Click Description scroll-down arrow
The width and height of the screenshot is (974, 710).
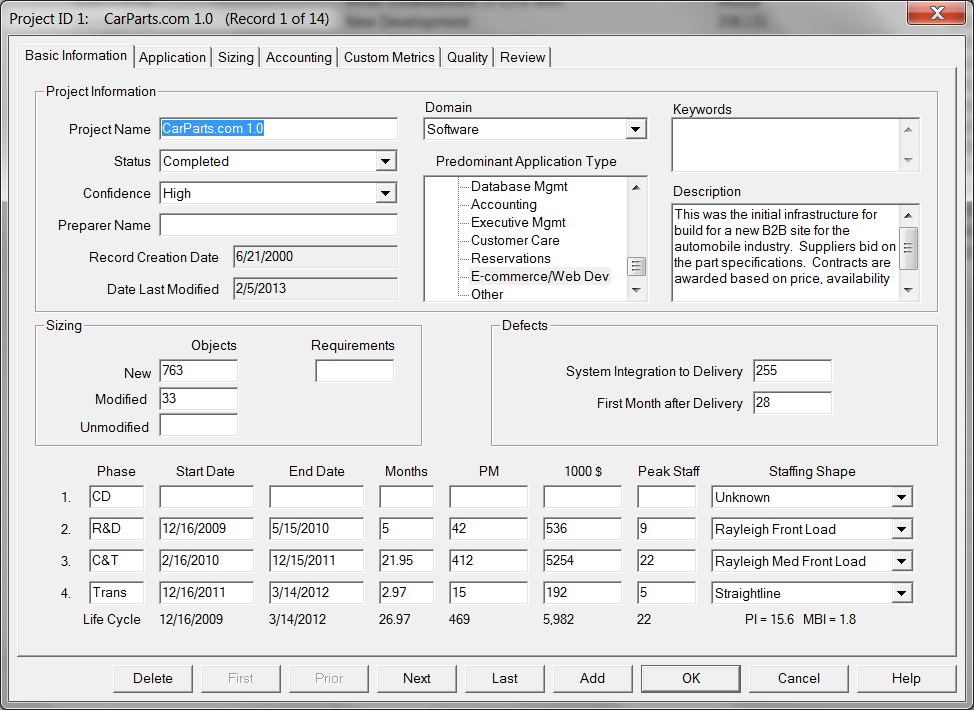(x=908, y=290)
